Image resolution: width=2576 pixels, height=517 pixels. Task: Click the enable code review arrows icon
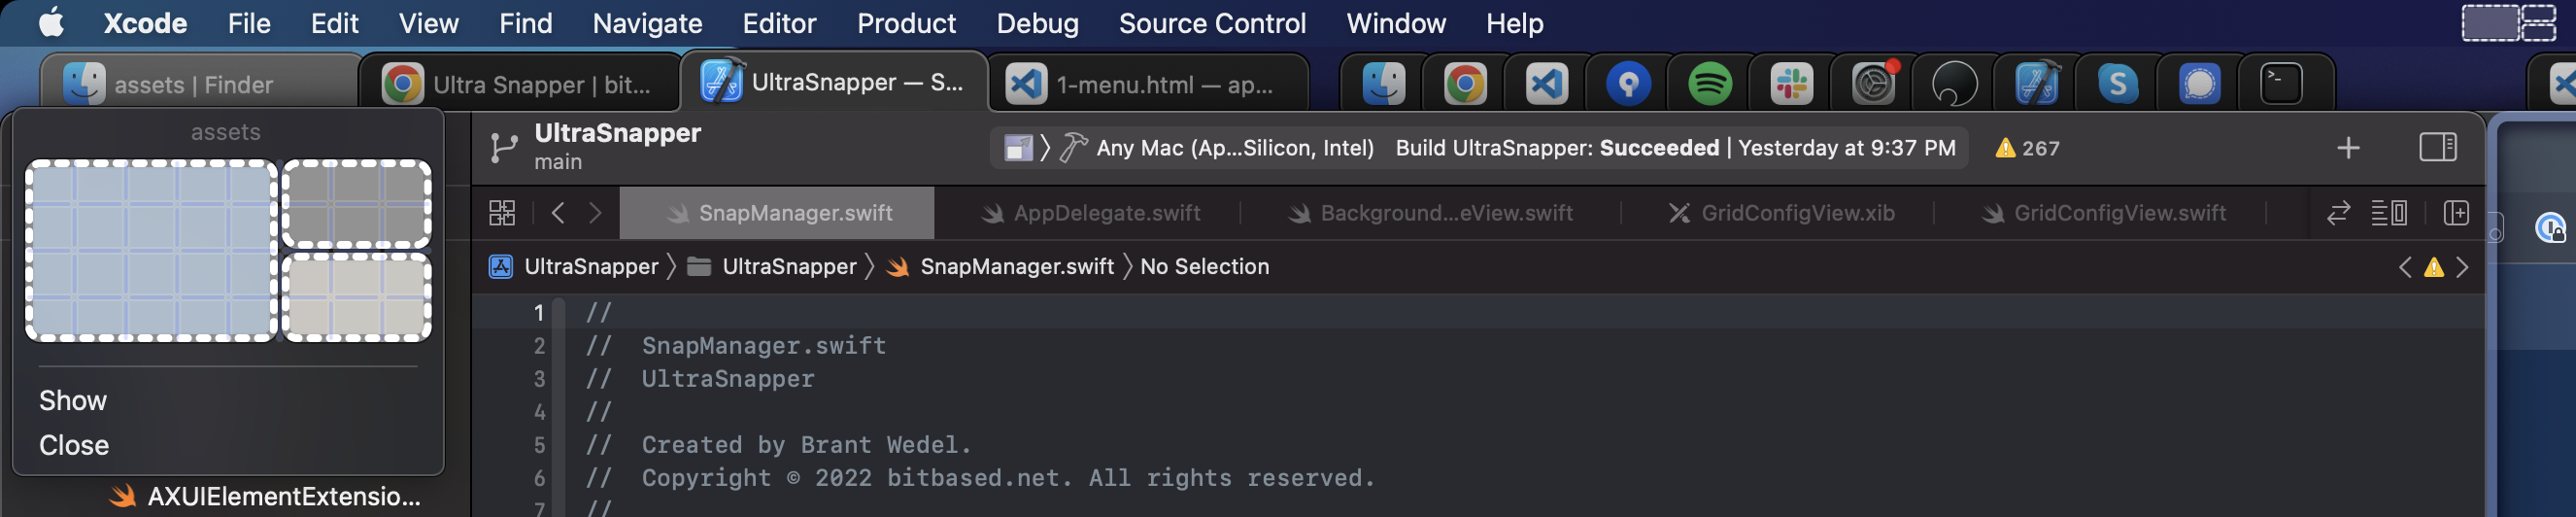coord(2338,213)
